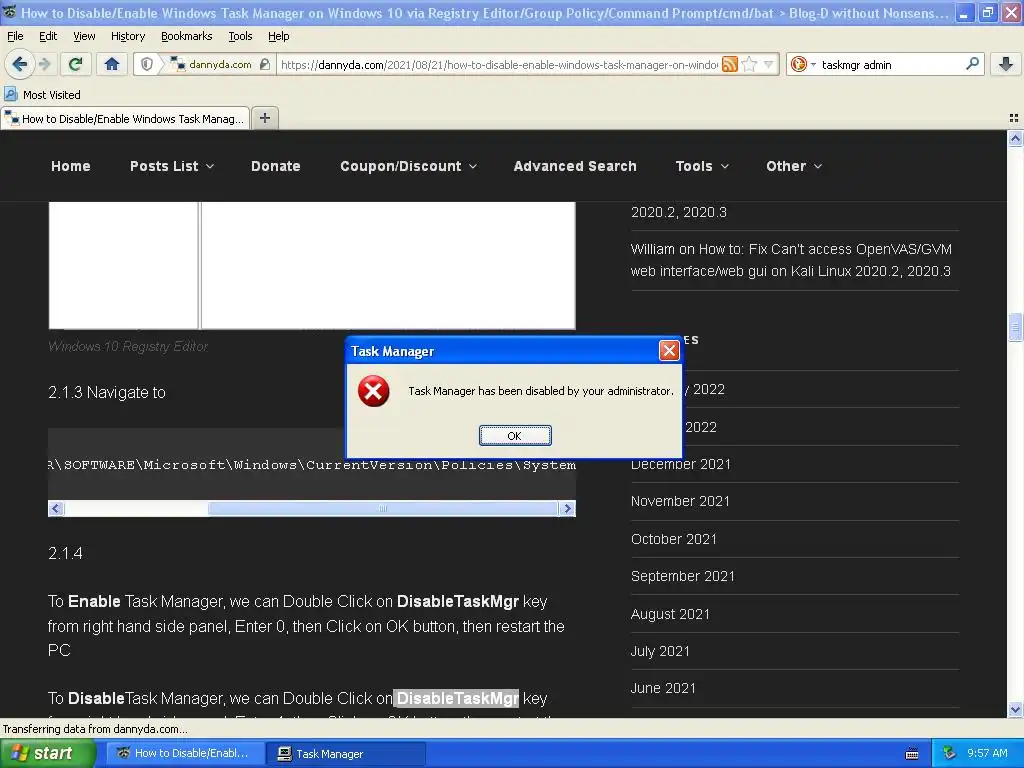The width and height of the screenshot is (1024, 768).
Task: Open the October 2021 archive link
Action: pos(673,539)
